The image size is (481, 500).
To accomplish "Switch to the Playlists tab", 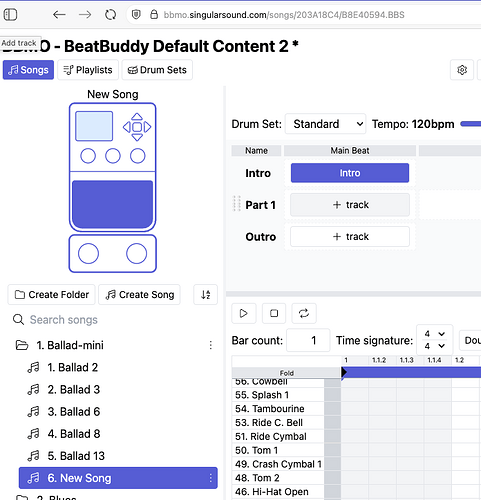I will (88, 70).
